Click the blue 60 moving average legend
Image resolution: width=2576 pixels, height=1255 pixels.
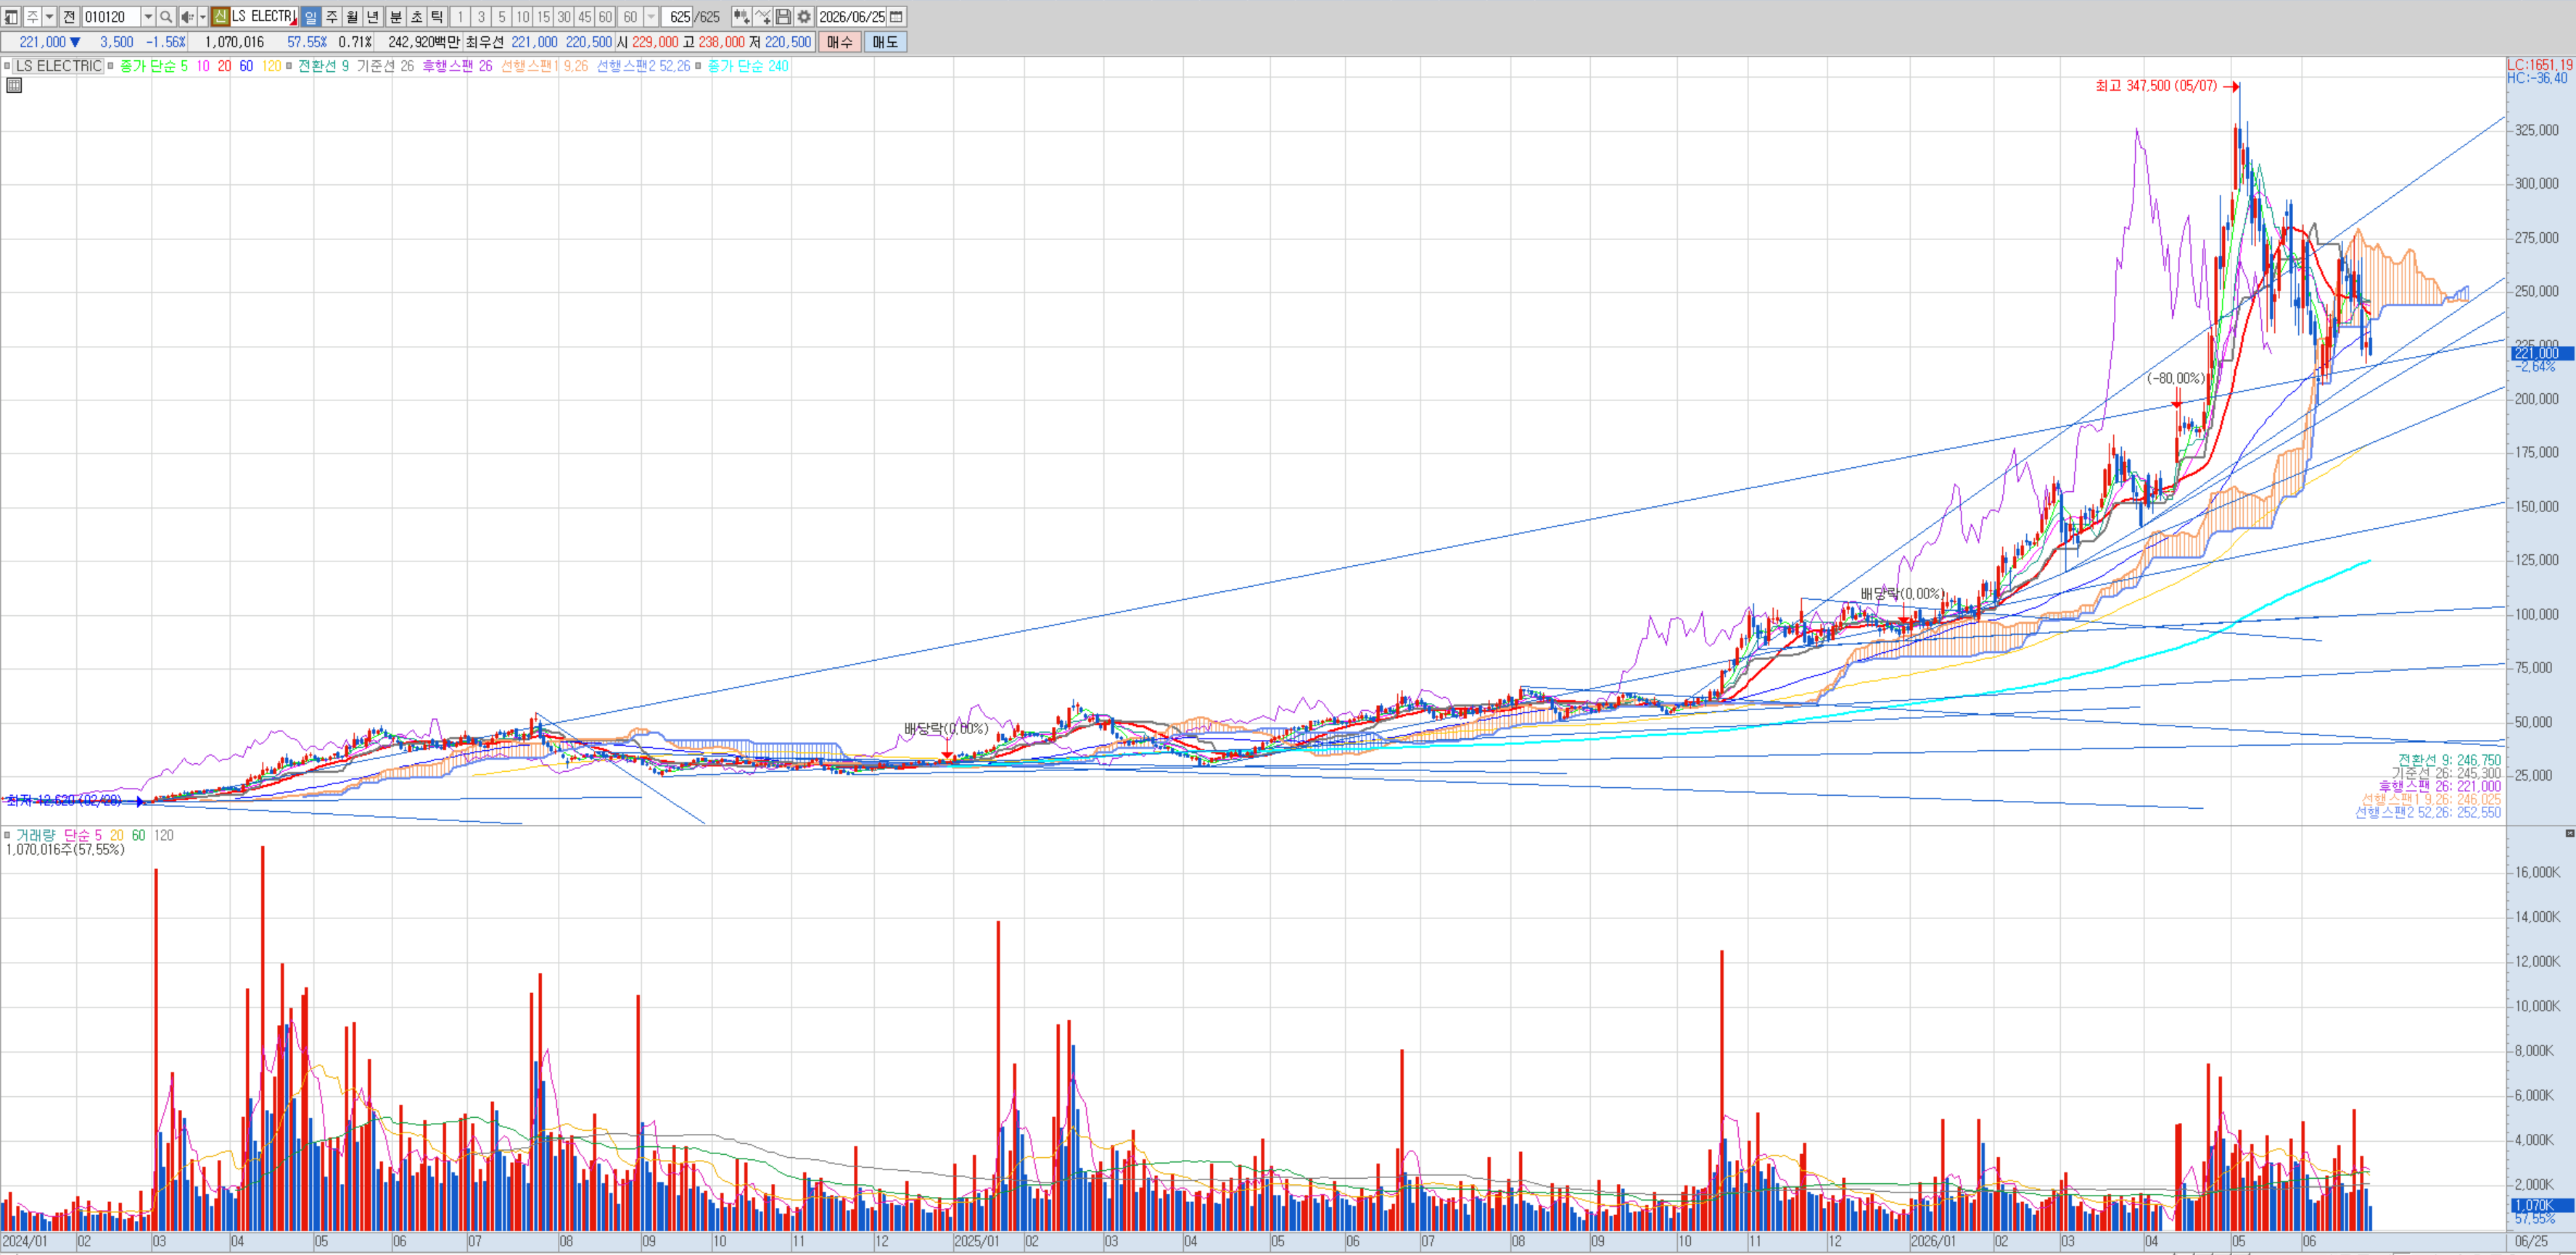[246, 66]
